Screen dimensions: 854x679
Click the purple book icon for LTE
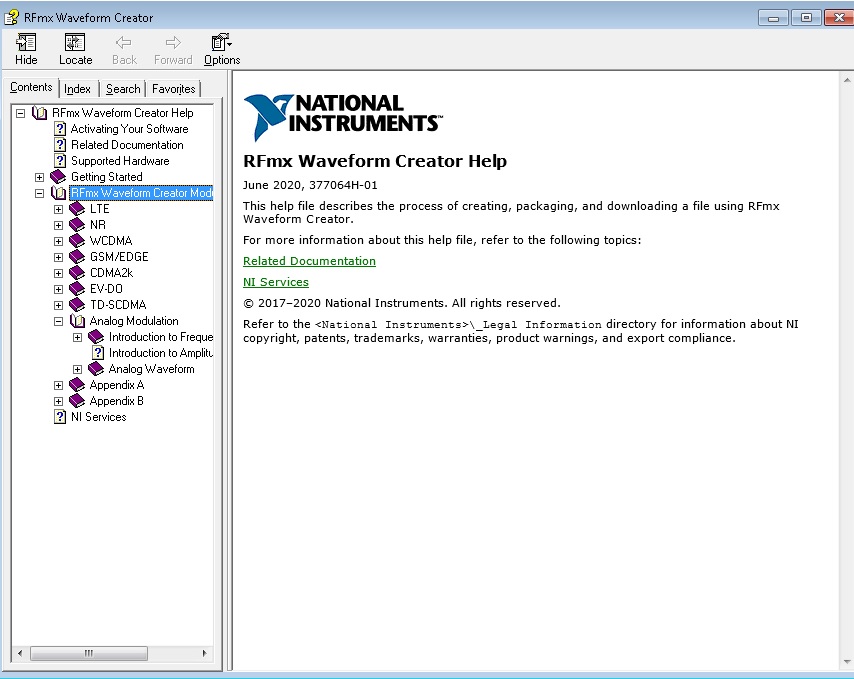coord(77,209)
